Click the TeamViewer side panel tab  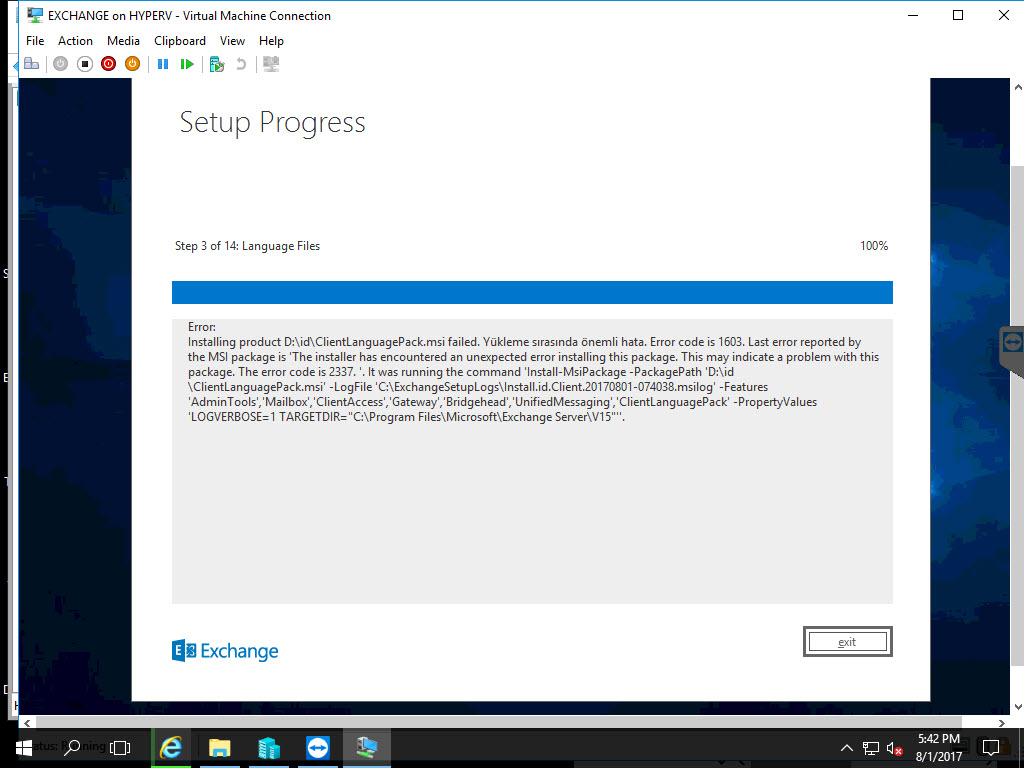click(x=1012, y=349)
